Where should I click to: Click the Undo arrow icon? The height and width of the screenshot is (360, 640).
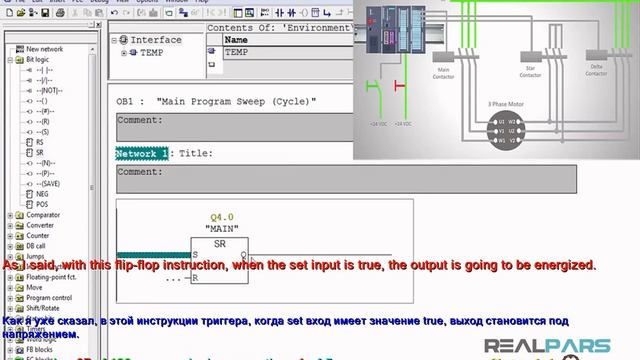[114, 13]
